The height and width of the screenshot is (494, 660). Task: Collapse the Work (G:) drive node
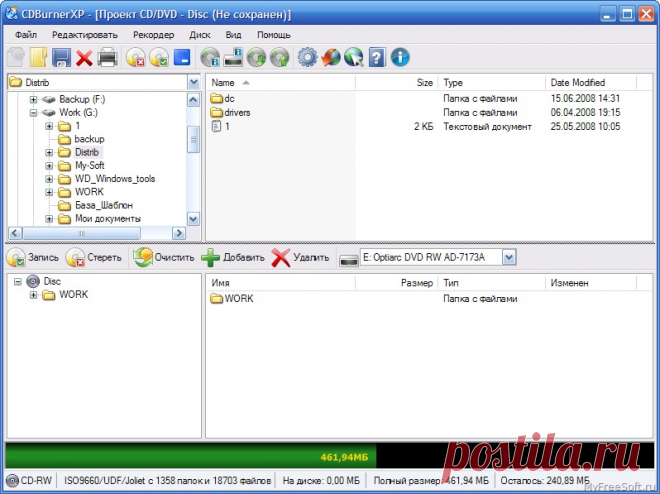tap(33, 113)
